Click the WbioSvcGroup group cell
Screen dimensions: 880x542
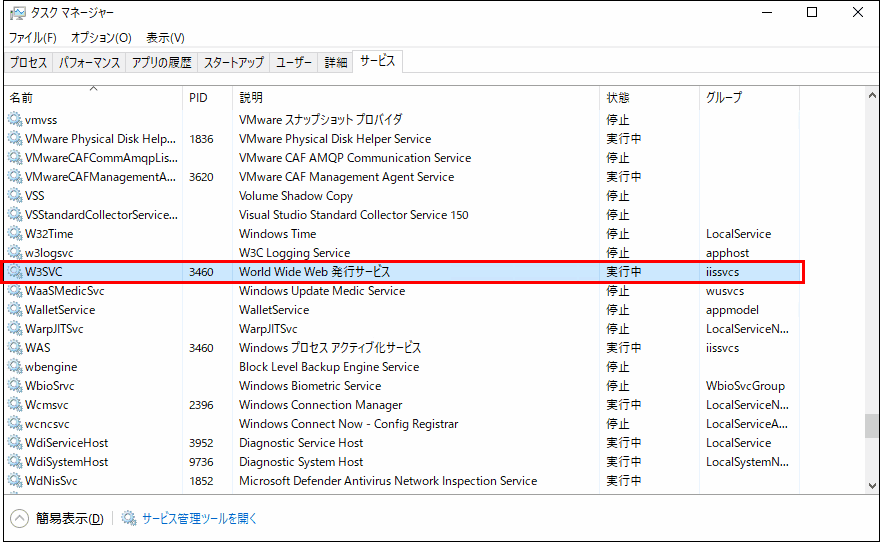745,386
